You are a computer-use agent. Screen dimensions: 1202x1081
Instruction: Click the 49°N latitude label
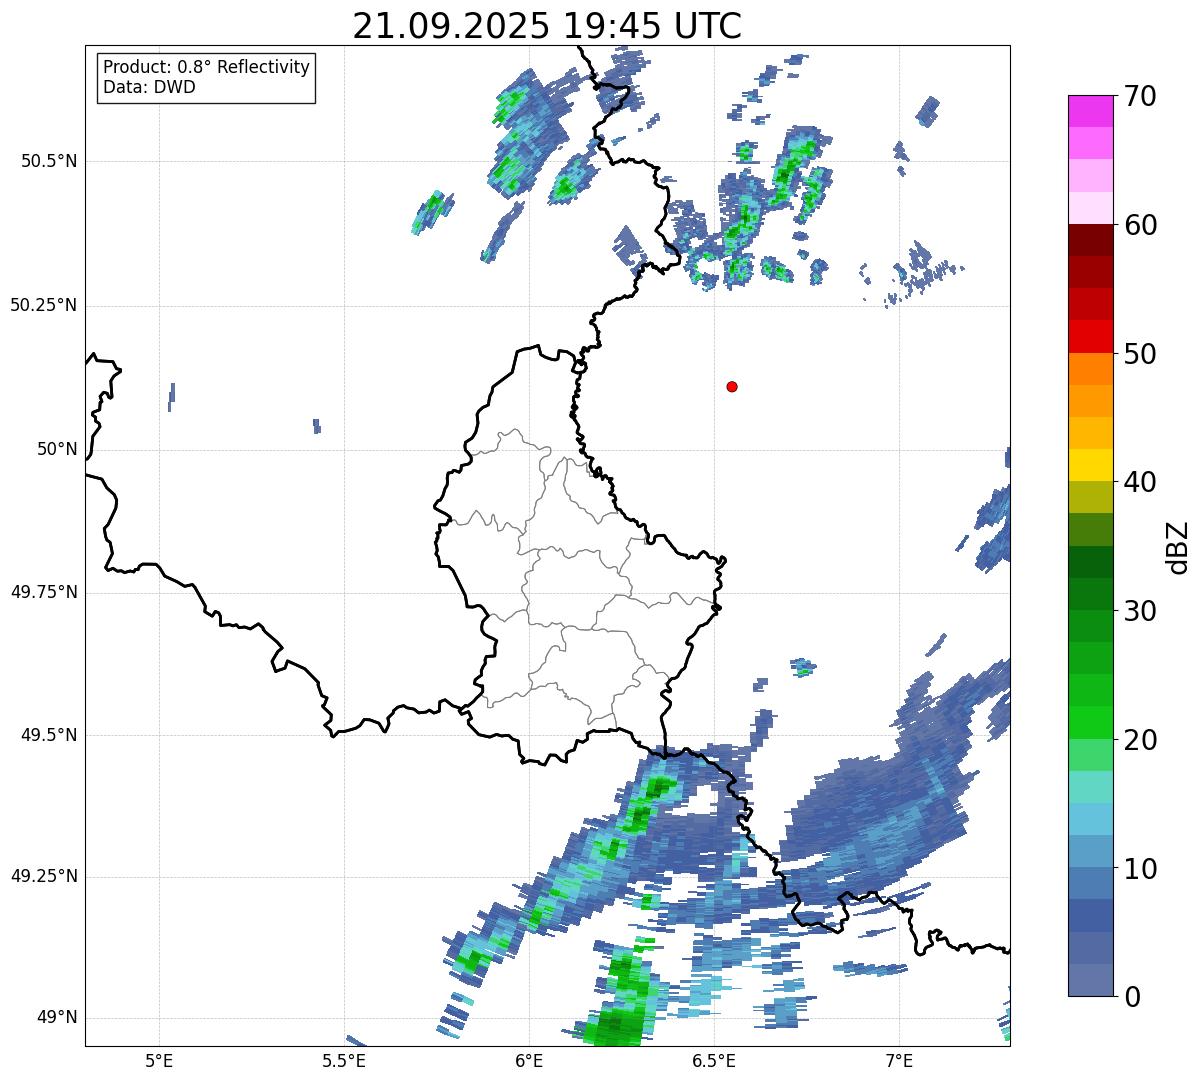(x=57, y=1018)
